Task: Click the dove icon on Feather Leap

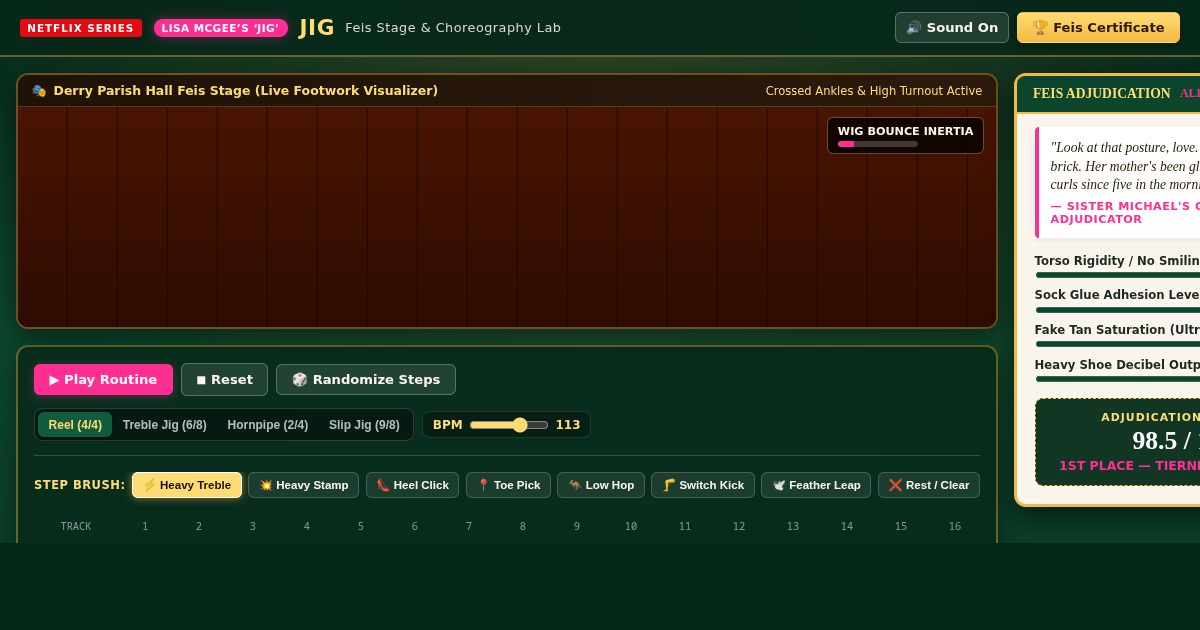Action: point(779,485)
